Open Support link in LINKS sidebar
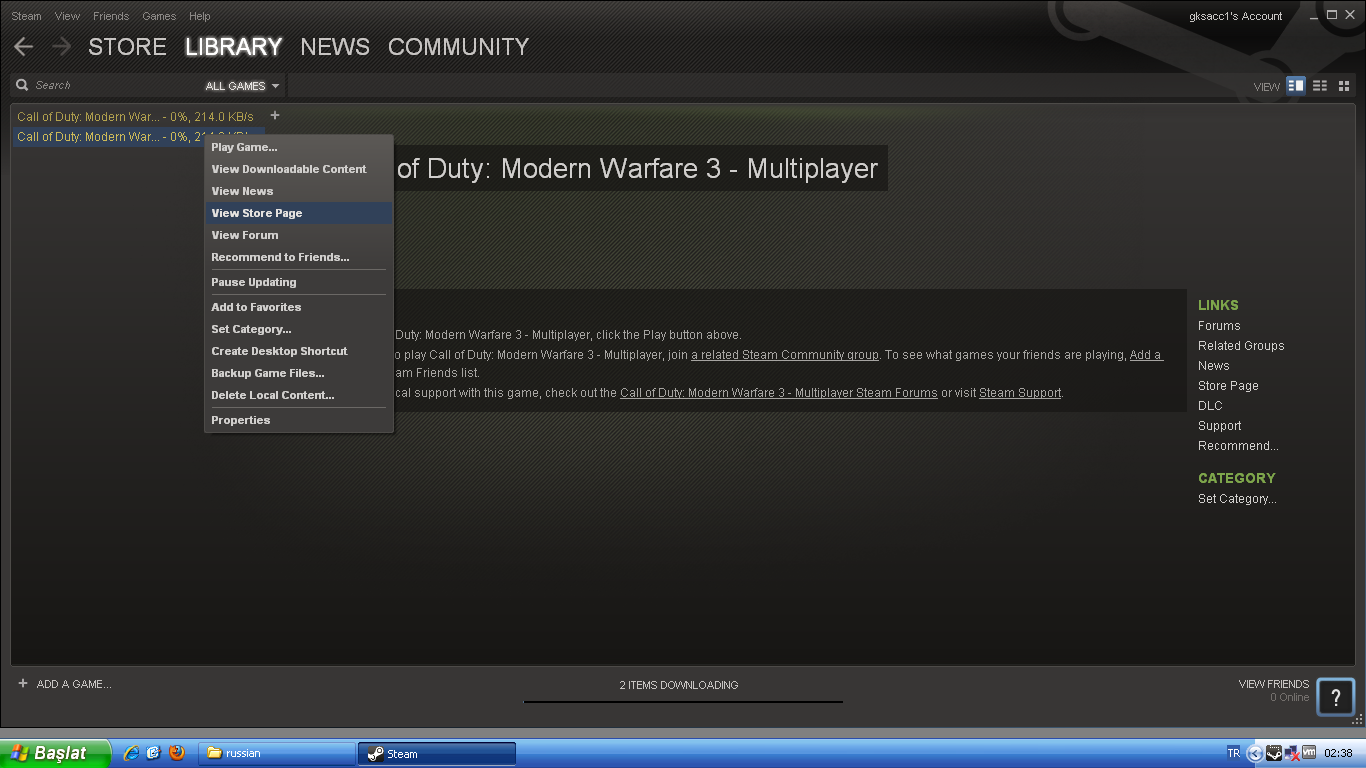Image resolution: width=1366 pixels, height=768 pixels. 1220,426
